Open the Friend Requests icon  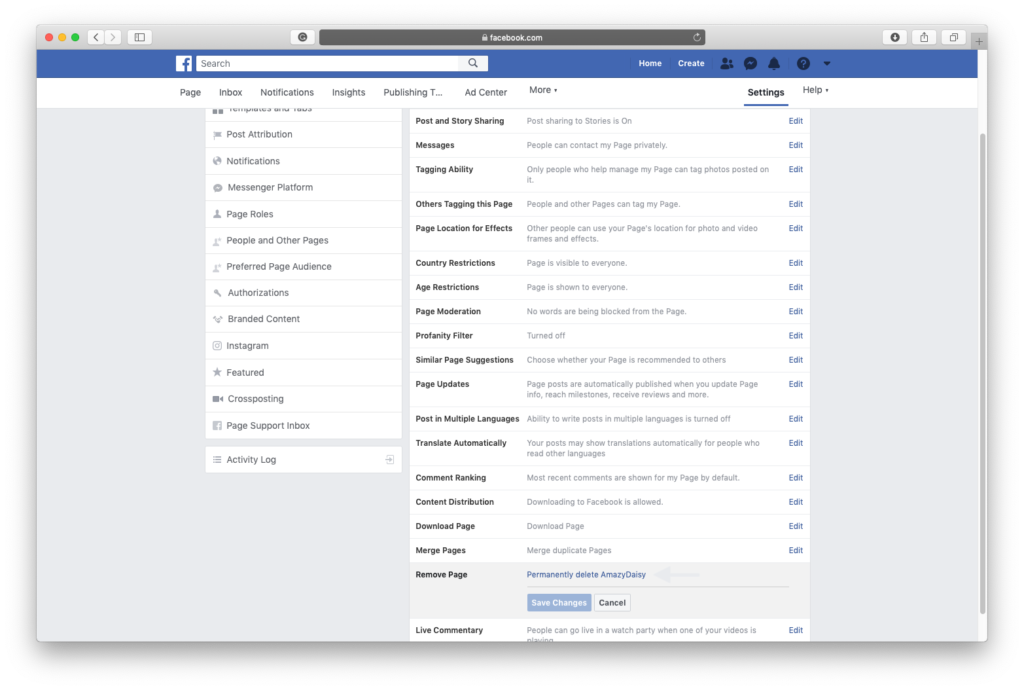tap(727, 63)
